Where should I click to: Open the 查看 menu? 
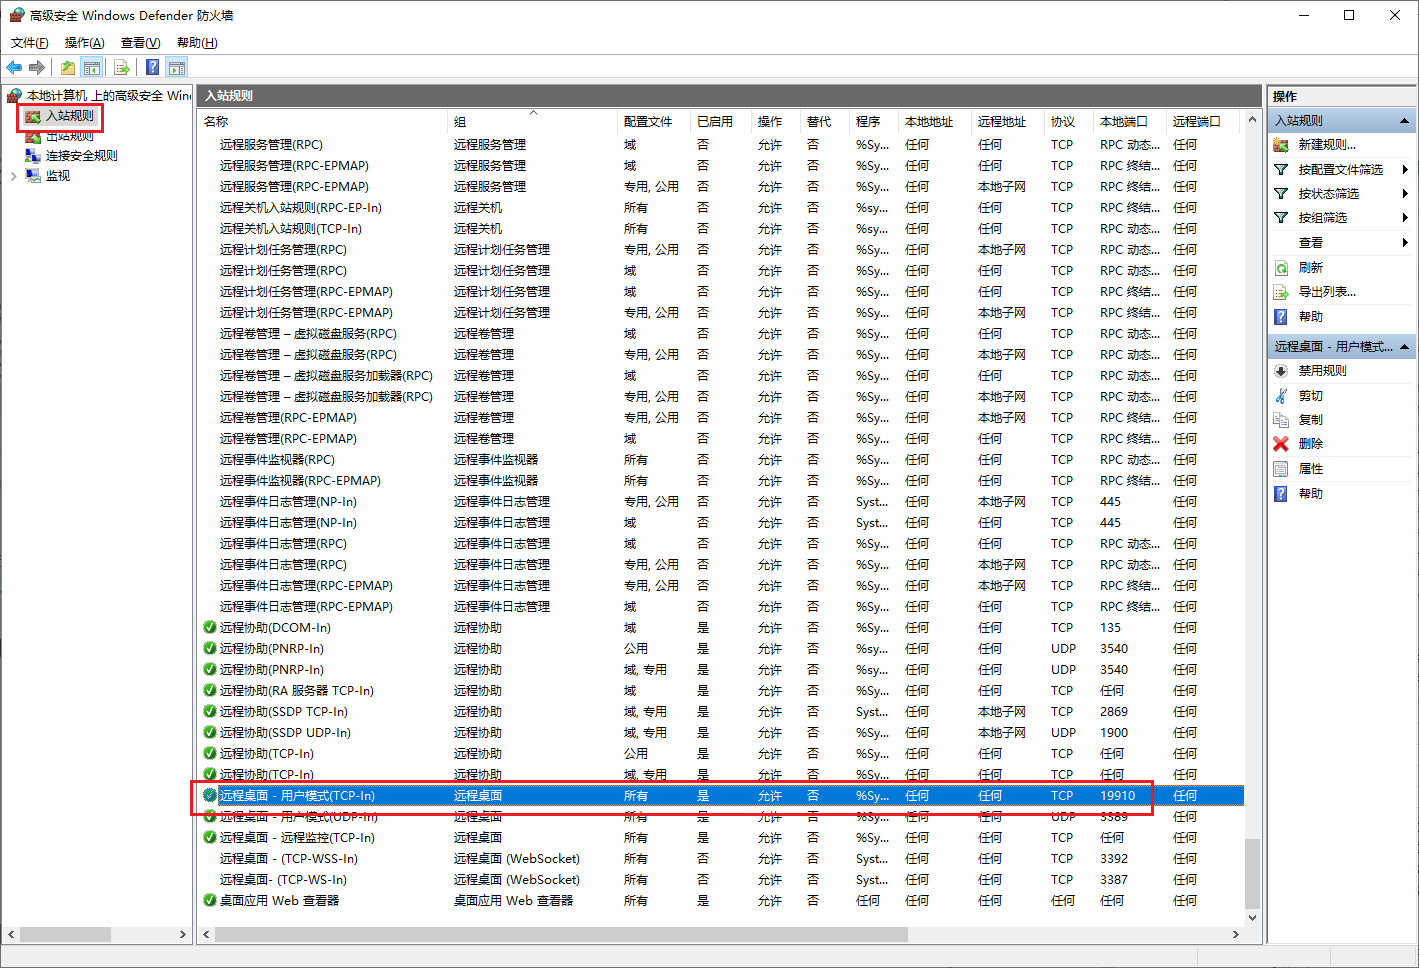point(139,42)
